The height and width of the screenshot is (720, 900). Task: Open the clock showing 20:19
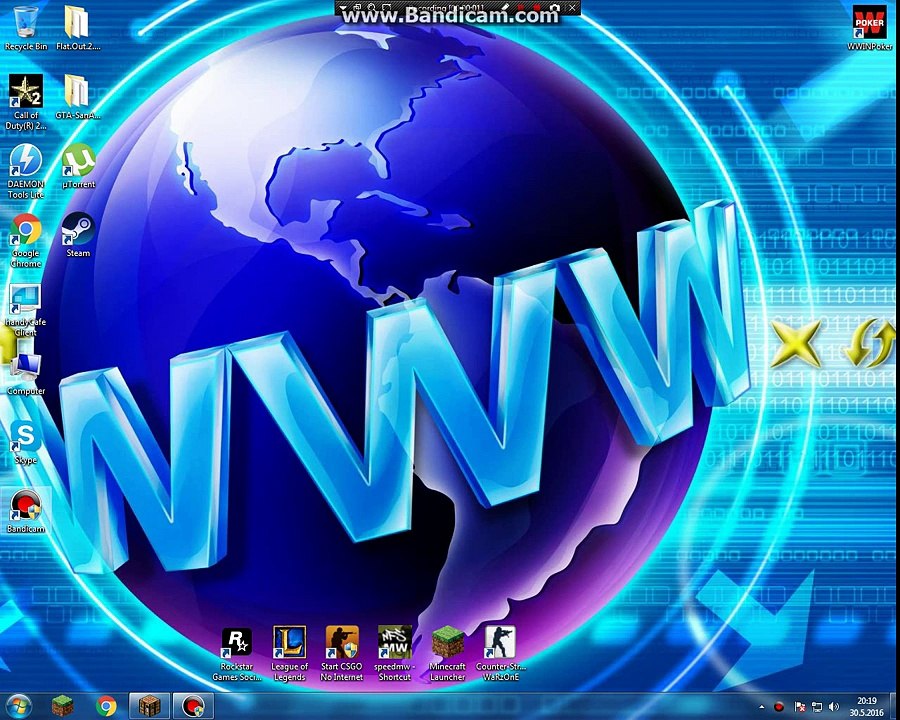tap(866, 706)
